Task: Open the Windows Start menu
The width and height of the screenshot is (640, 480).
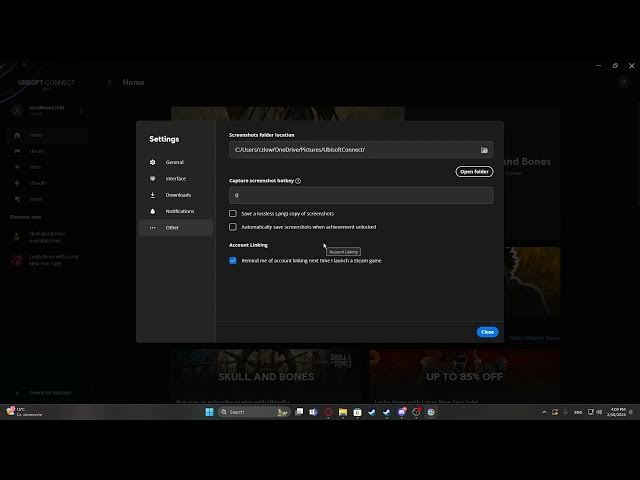Action: click(x=209, y=412)
